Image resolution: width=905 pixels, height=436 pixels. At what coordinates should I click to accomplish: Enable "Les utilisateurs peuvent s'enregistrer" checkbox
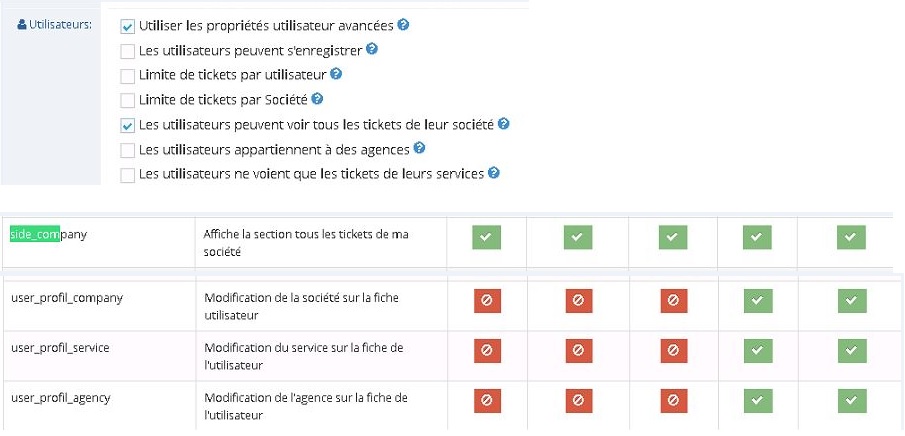(x=127, y=50)
